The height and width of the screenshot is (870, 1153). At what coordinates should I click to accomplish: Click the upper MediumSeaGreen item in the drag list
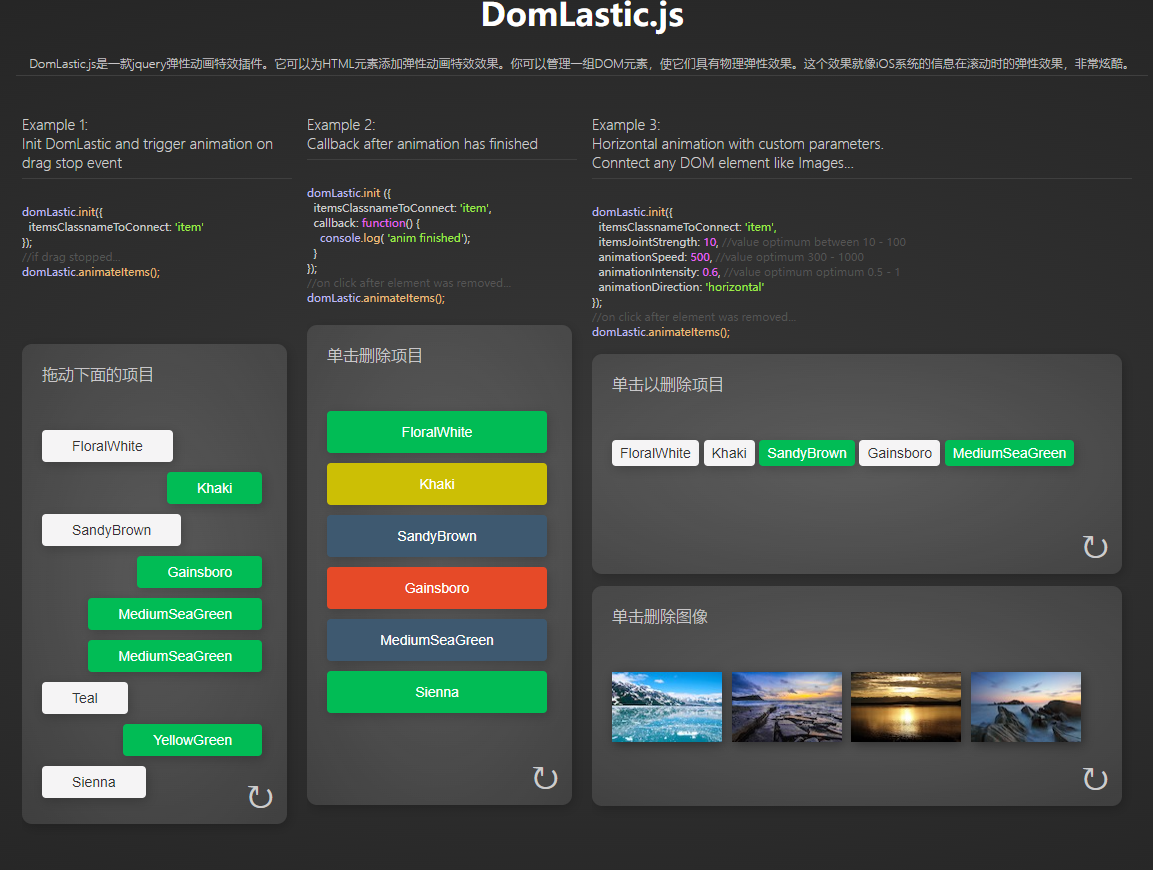(175, 613)
